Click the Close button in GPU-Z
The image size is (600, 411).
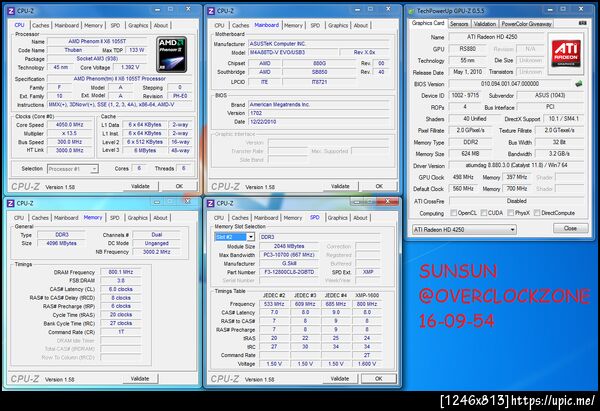click(x=570, y=228)
